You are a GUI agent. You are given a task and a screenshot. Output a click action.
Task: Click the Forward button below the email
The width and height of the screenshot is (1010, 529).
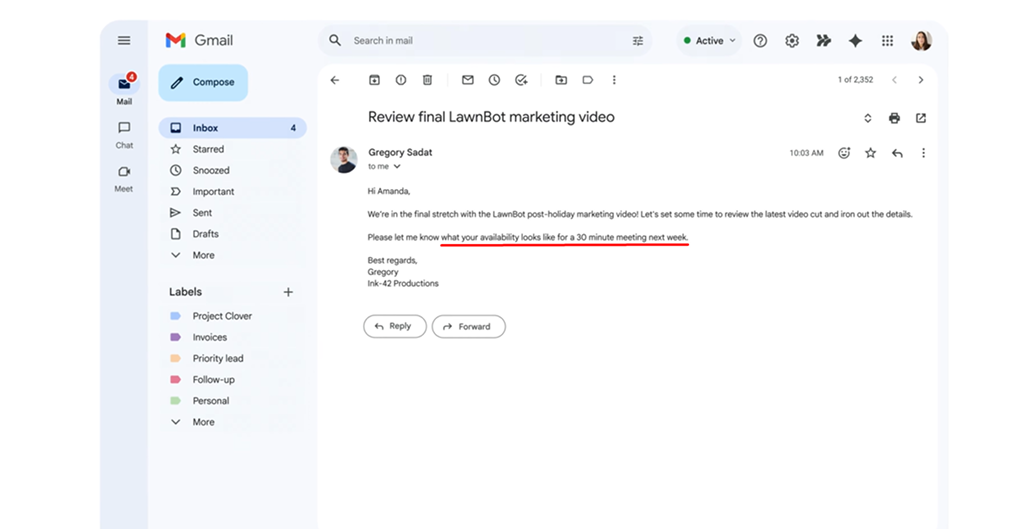click(x=468, y=326)
